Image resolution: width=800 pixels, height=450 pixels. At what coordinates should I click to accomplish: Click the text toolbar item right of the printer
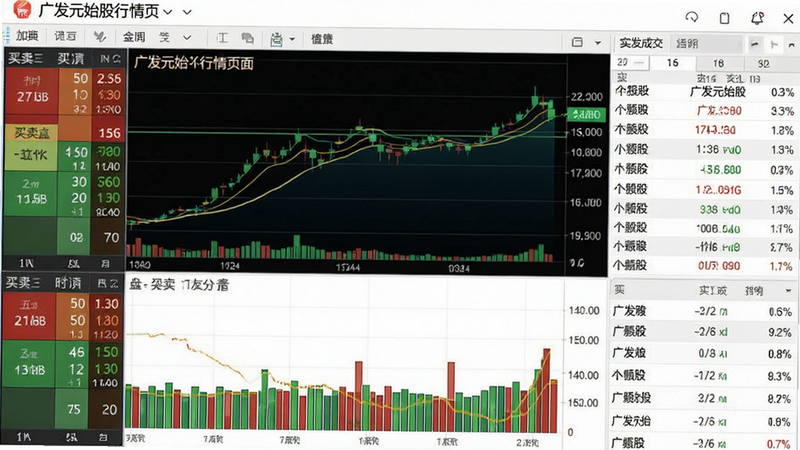(322, 39)
